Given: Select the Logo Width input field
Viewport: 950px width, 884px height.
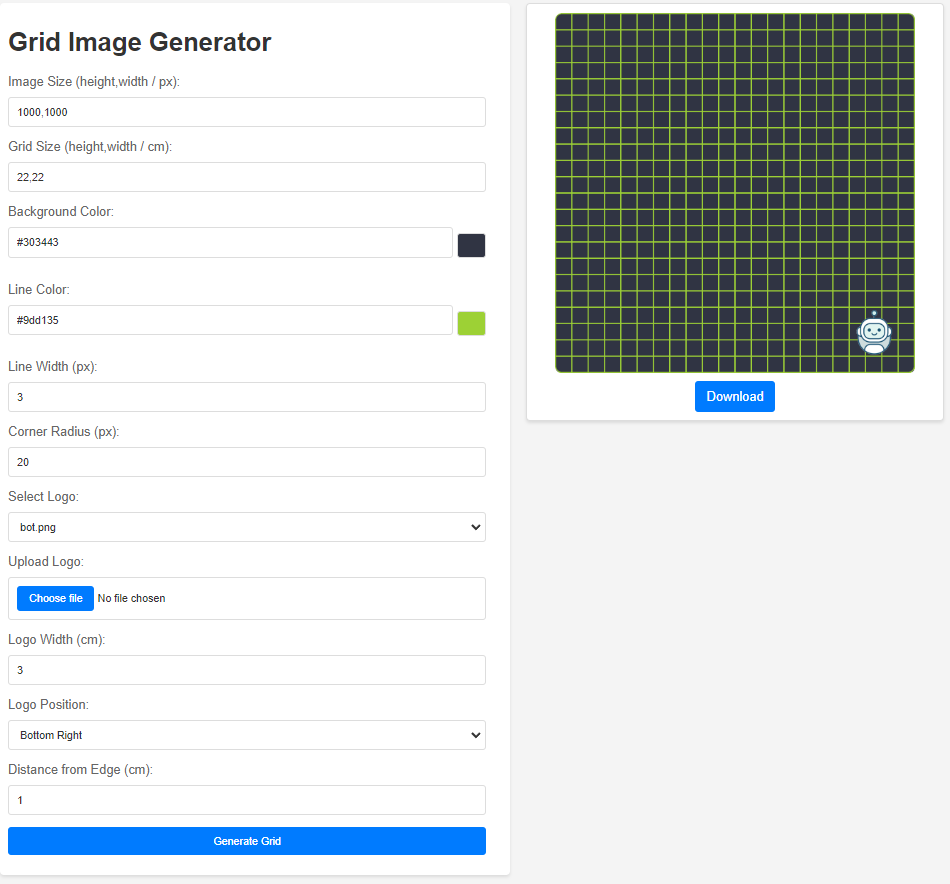Looking at the screenshot, I should click(x=246, y=670).
